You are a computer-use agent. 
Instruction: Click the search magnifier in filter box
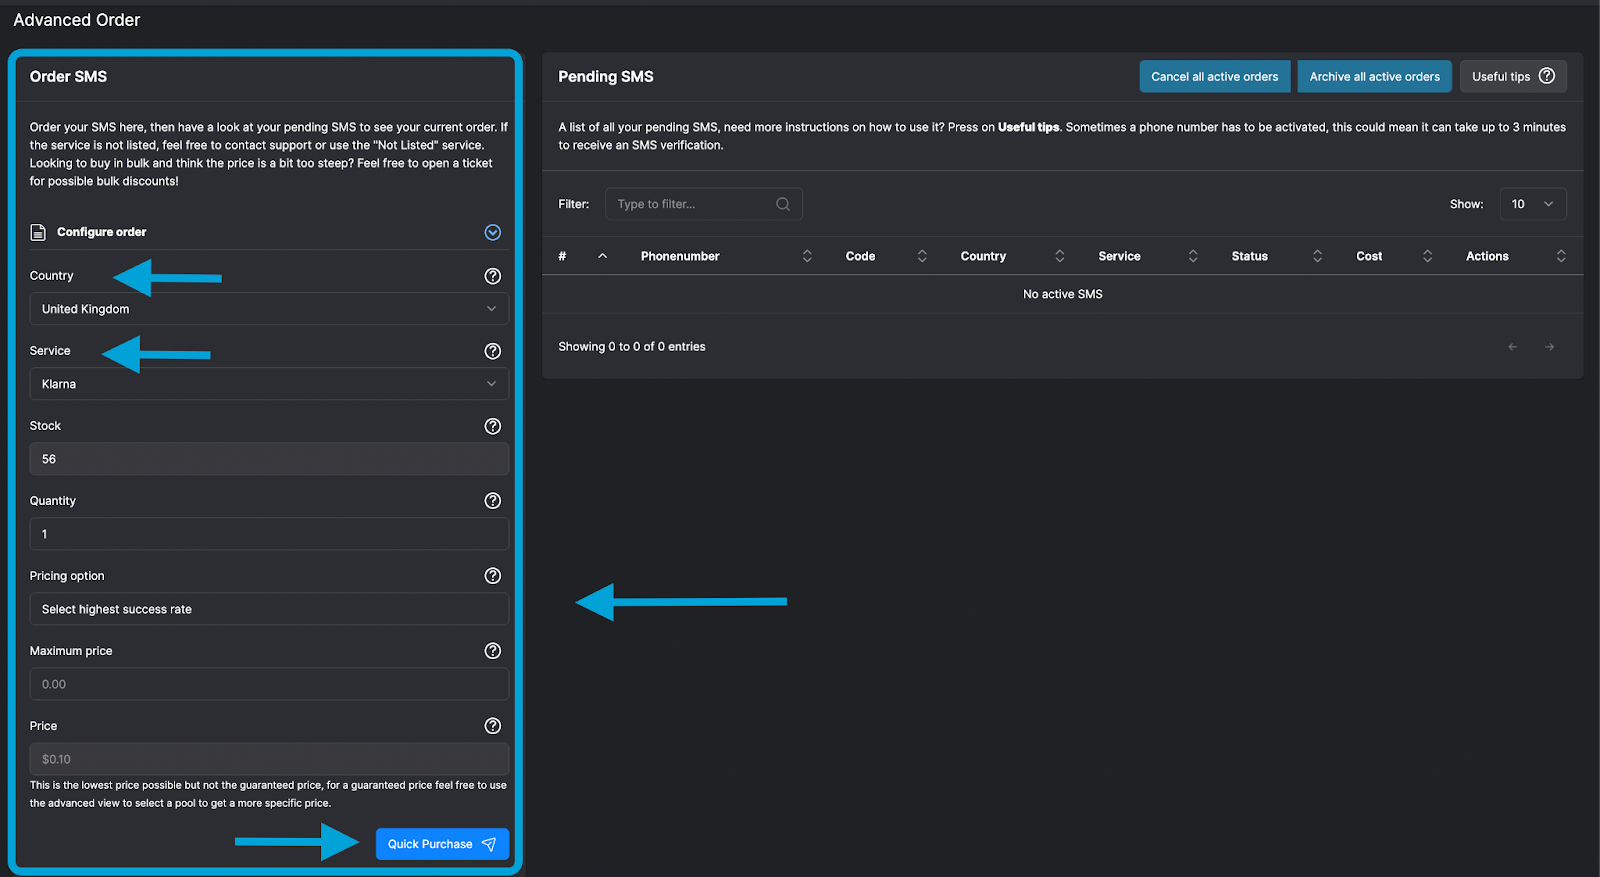783,204
